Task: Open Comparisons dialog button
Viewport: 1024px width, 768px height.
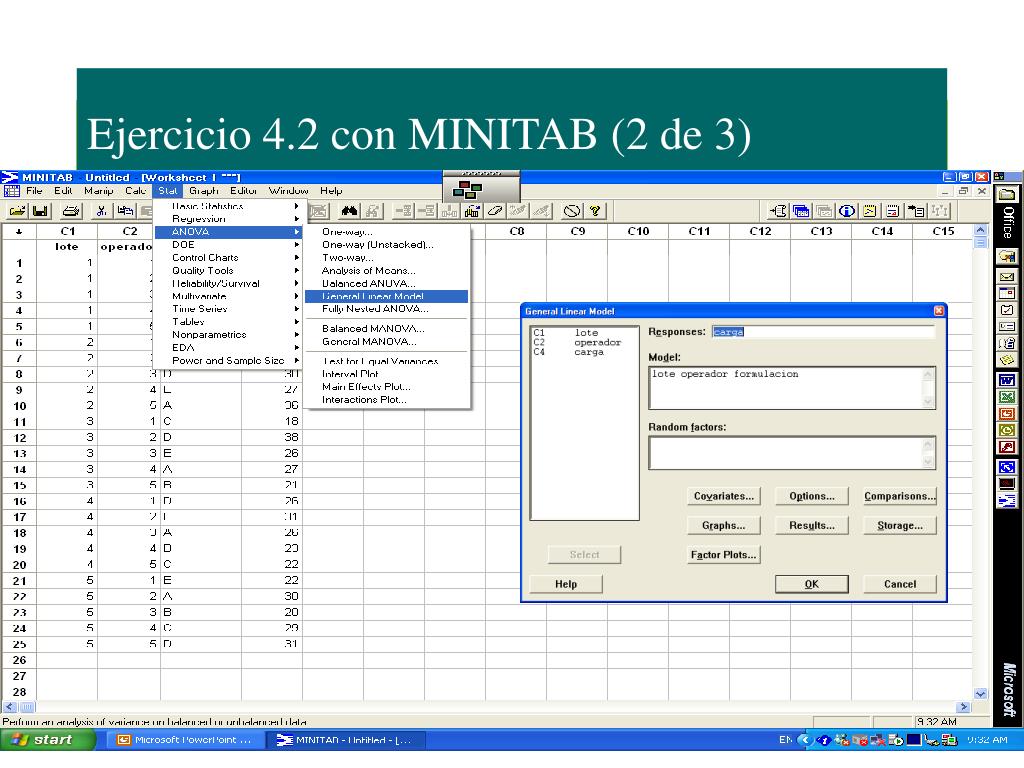Action: click(x=900, y=496)
